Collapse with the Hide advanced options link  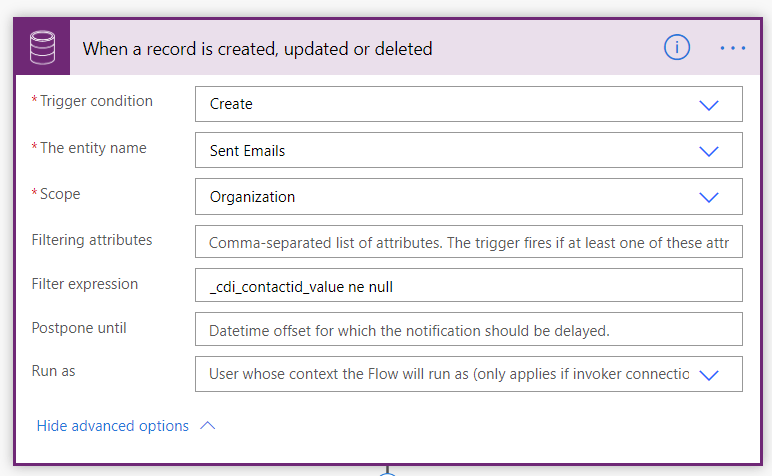point(112,426)
